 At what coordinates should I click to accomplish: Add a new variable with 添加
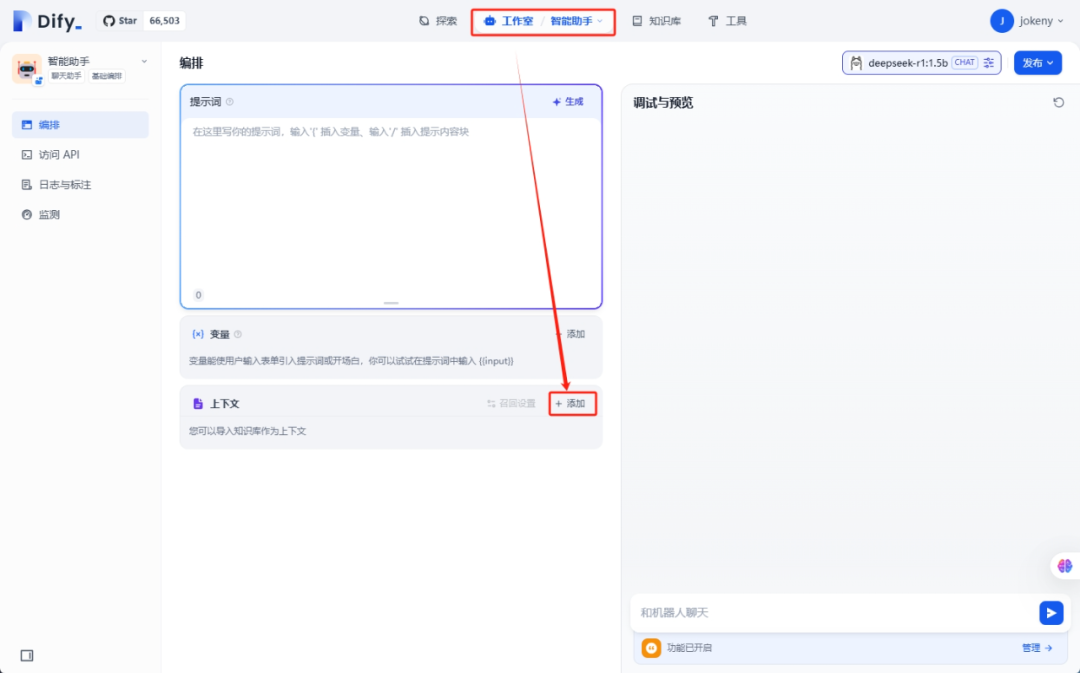coord(570,334)
